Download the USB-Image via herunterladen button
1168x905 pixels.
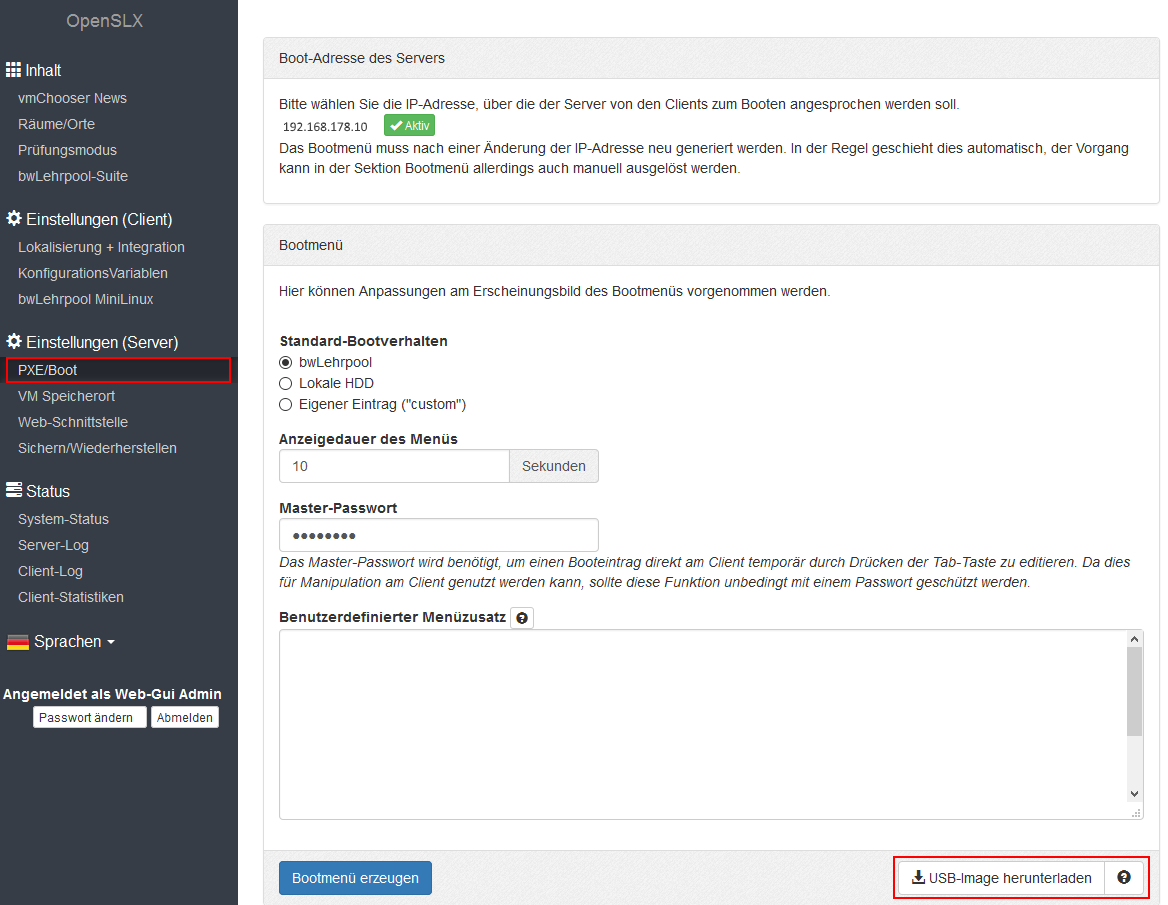coord(1001,878)
